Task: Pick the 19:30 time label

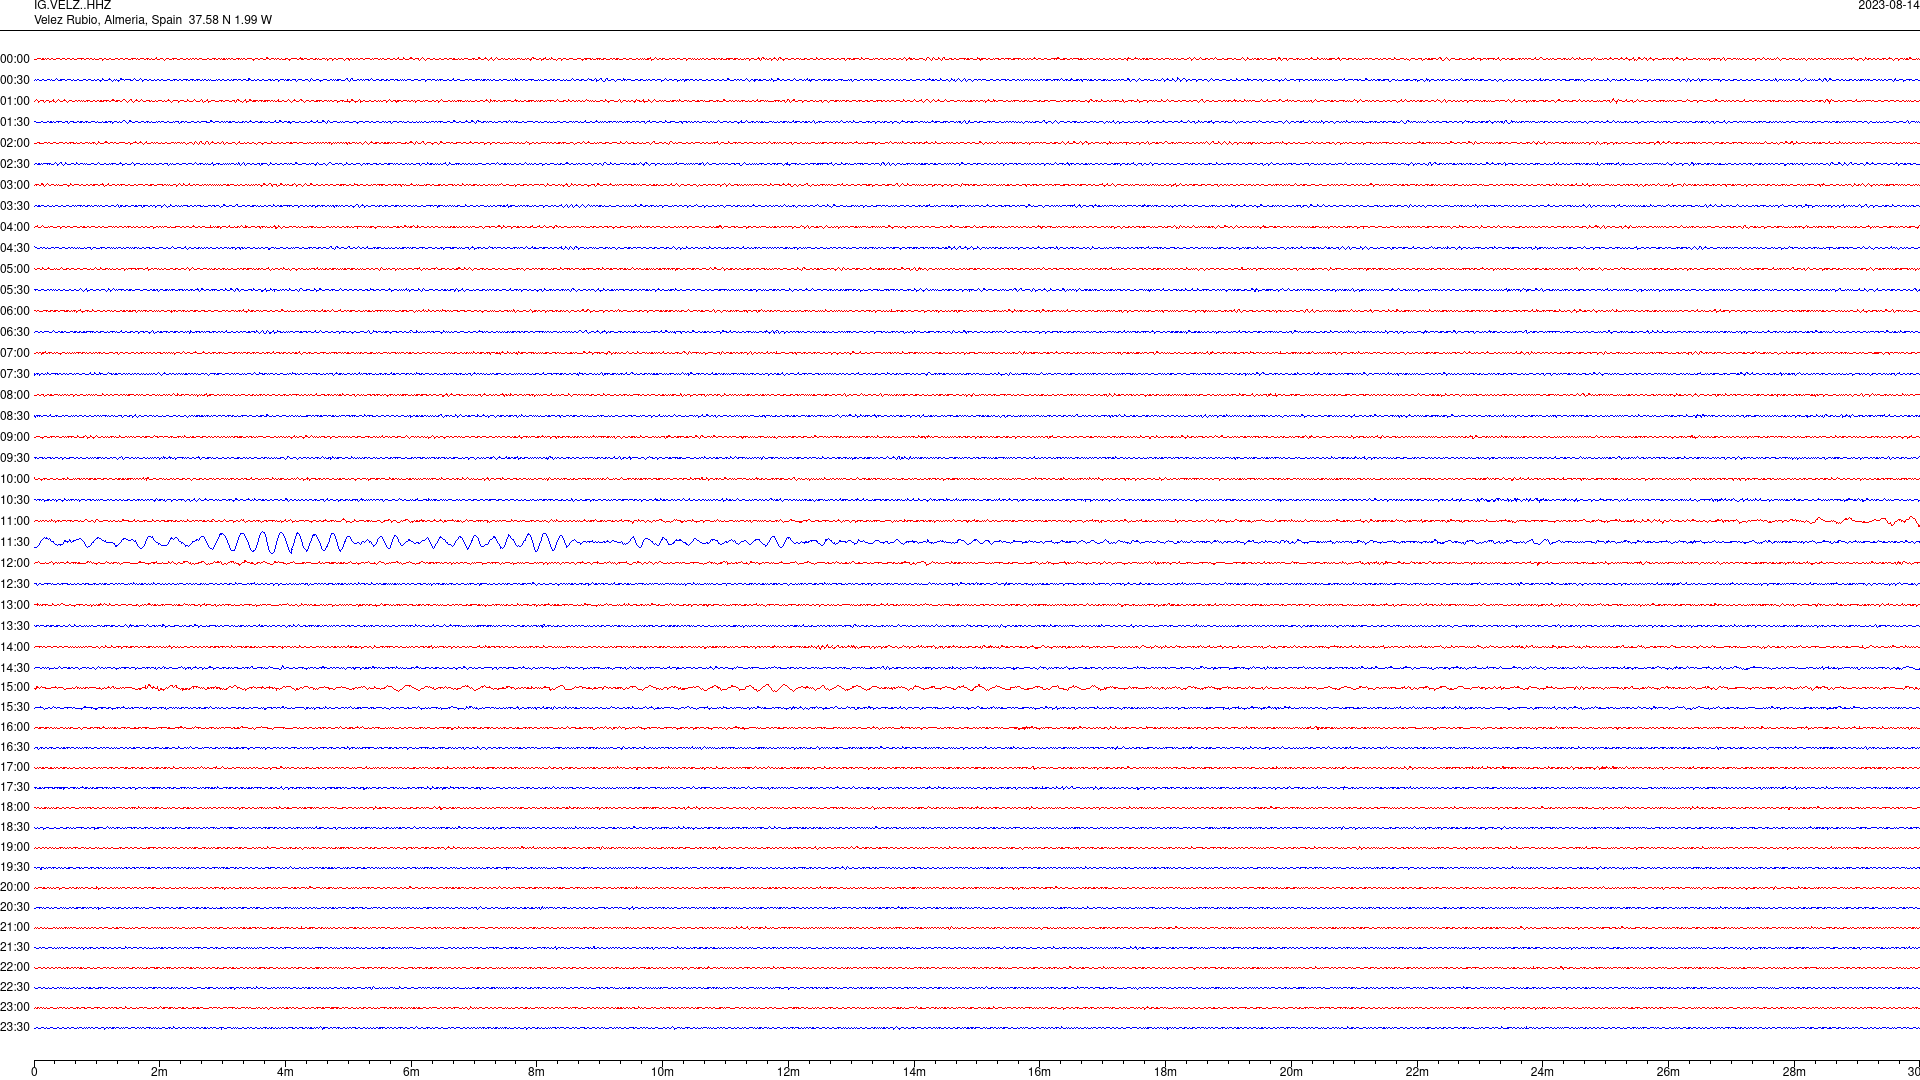Action: (x=15, y=867)
